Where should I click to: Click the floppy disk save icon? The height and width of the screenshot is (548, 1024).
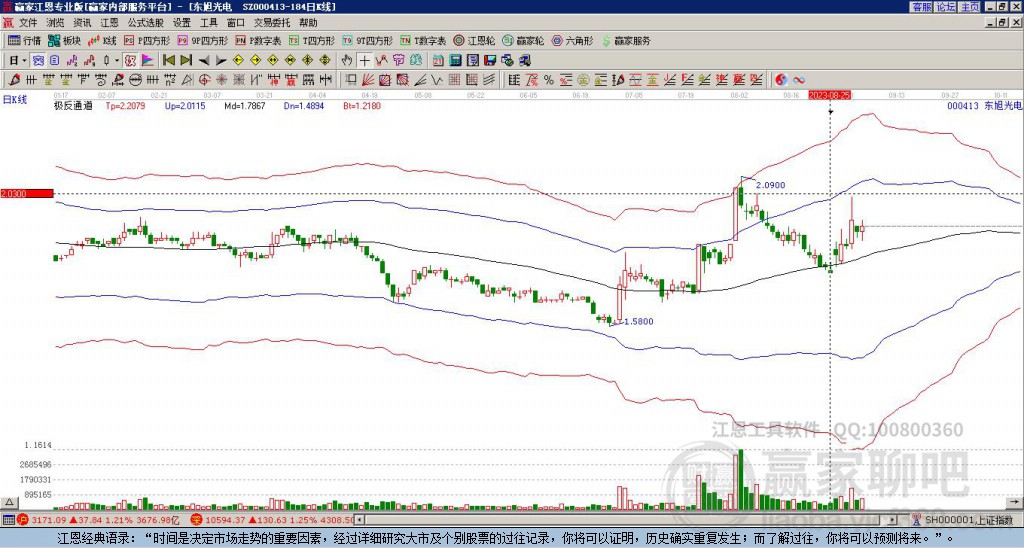490,61
